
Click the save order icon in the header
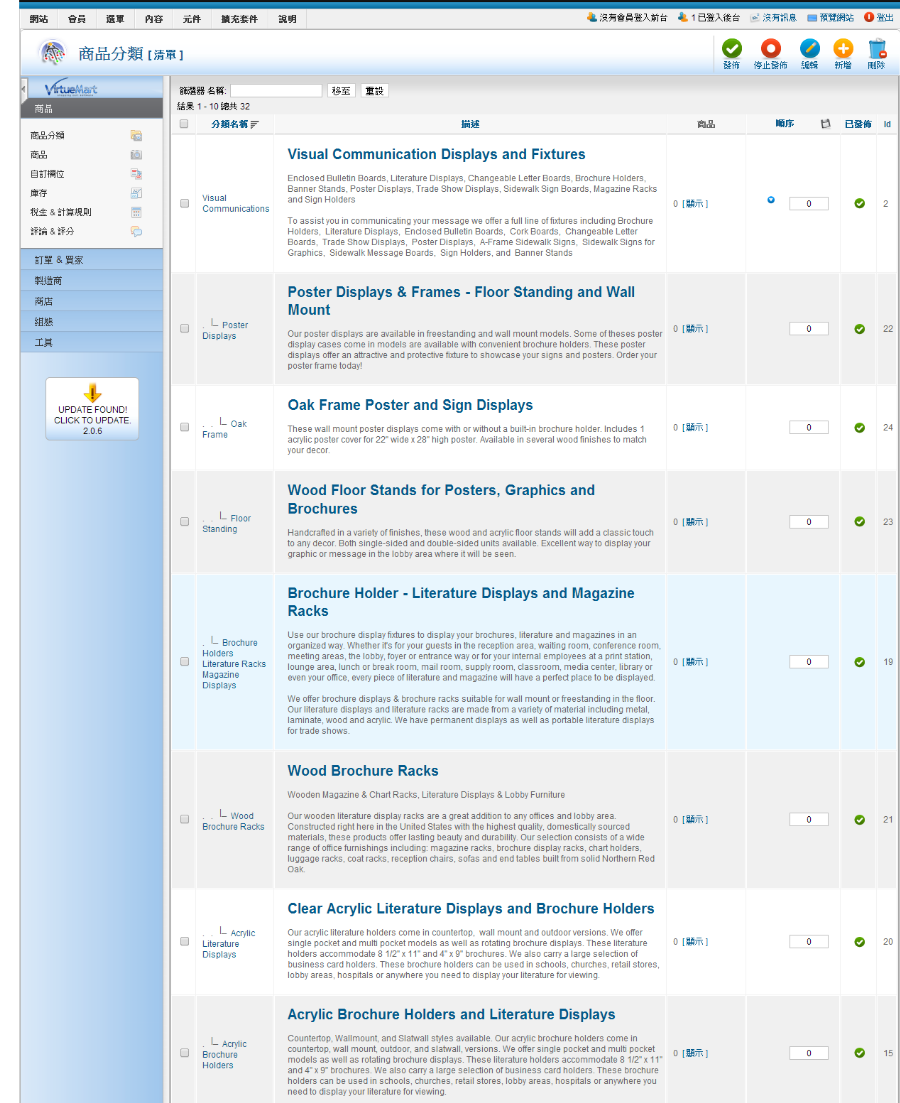pyautogui.click(x=825, y=124)
